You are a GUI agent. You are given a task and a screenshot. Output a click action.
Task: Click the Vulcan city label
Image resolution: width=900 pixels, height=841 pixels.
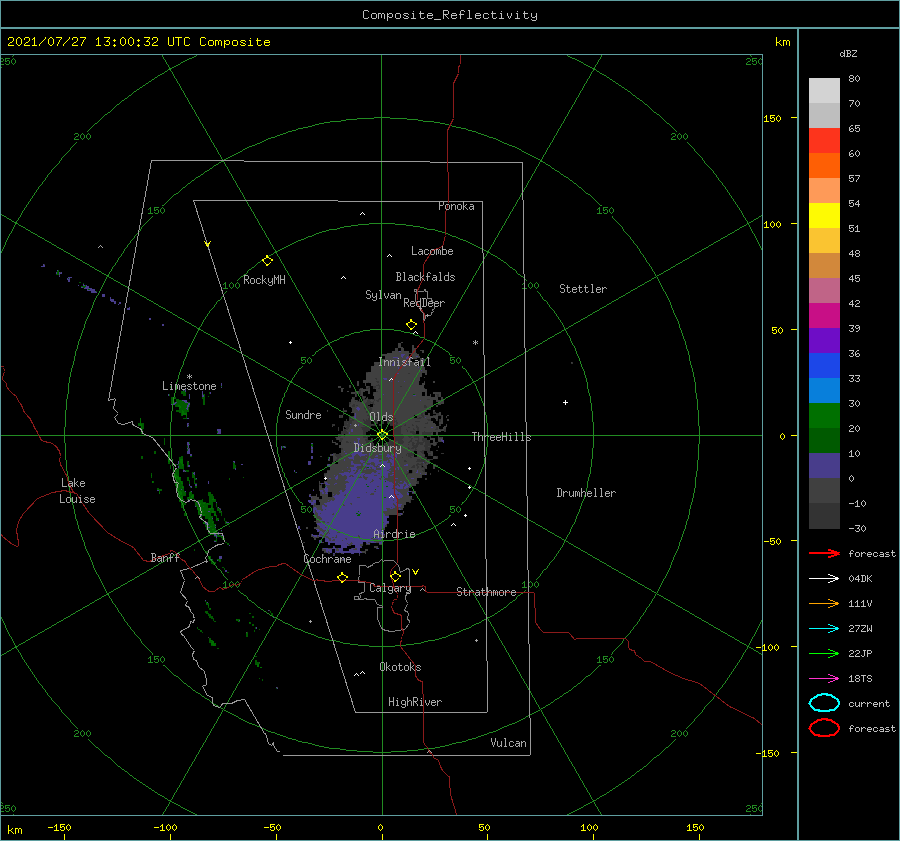(508, 743)
